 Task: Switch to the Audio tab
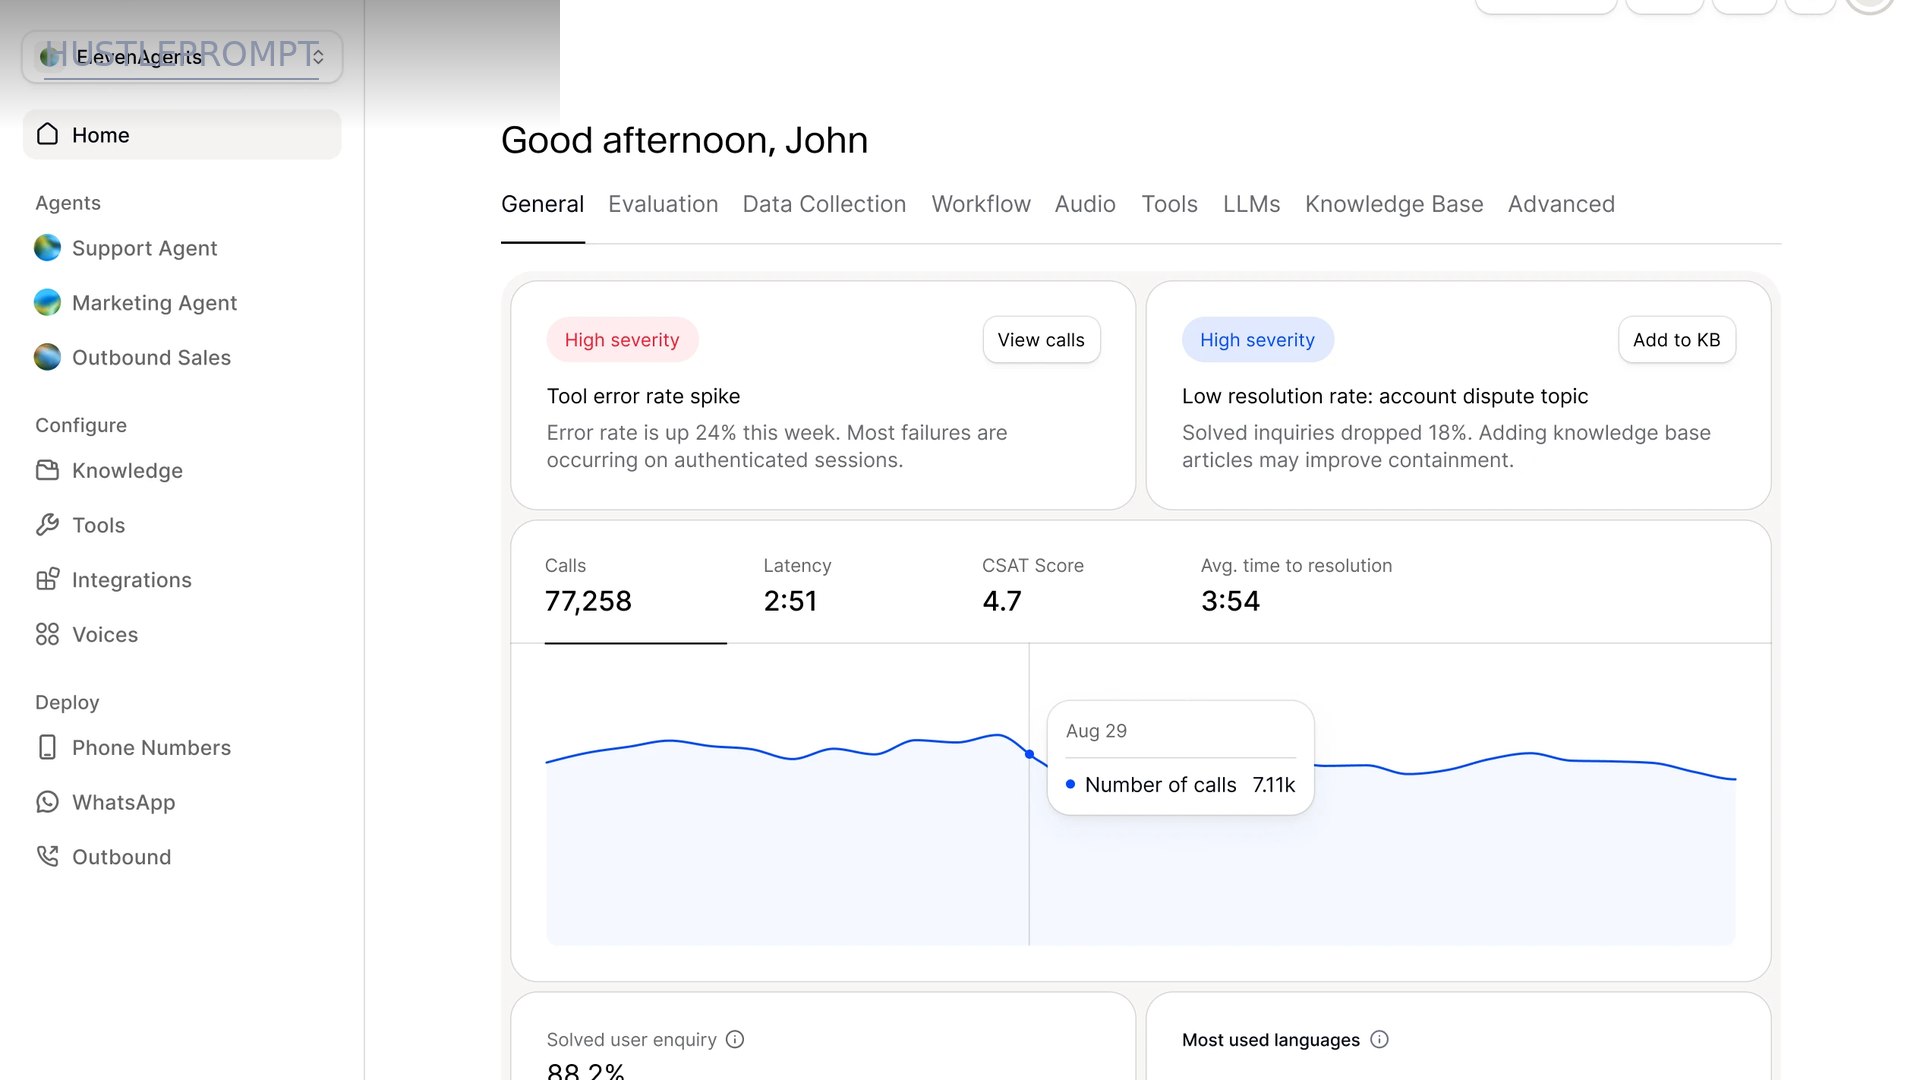pos(1085,204)
